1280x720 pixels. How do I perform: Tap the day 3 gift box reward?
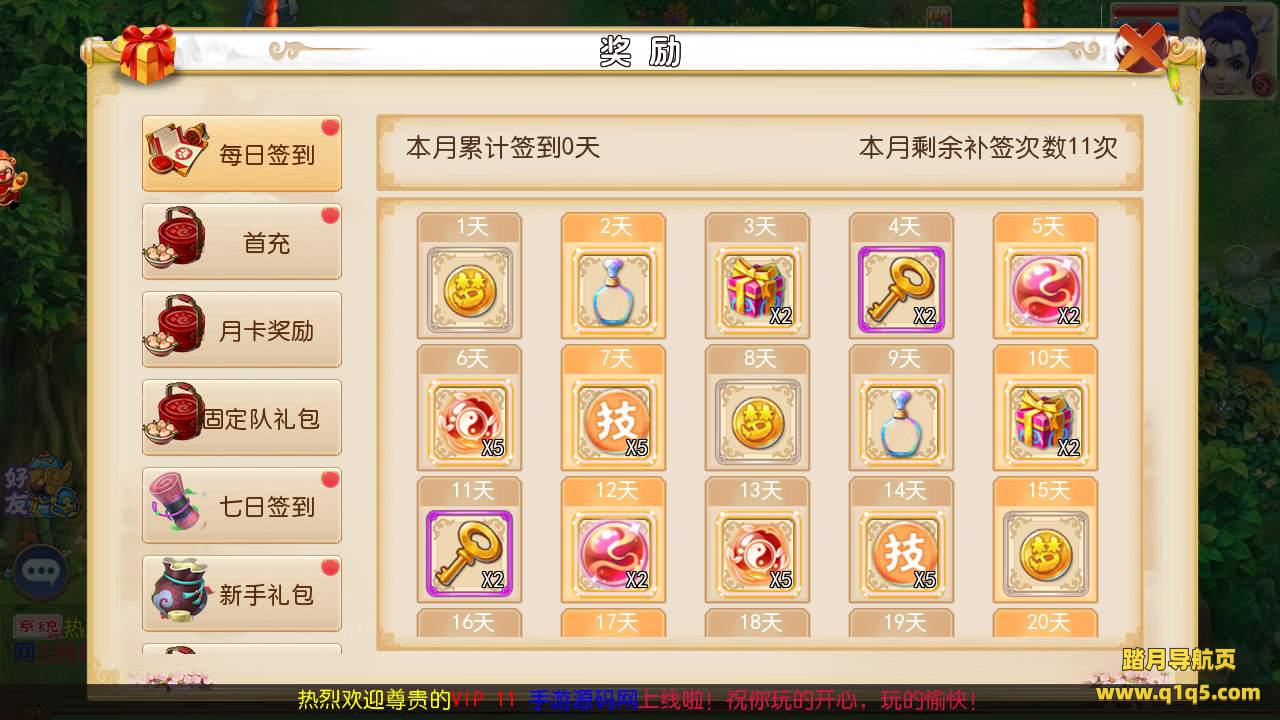pos(758,289)
